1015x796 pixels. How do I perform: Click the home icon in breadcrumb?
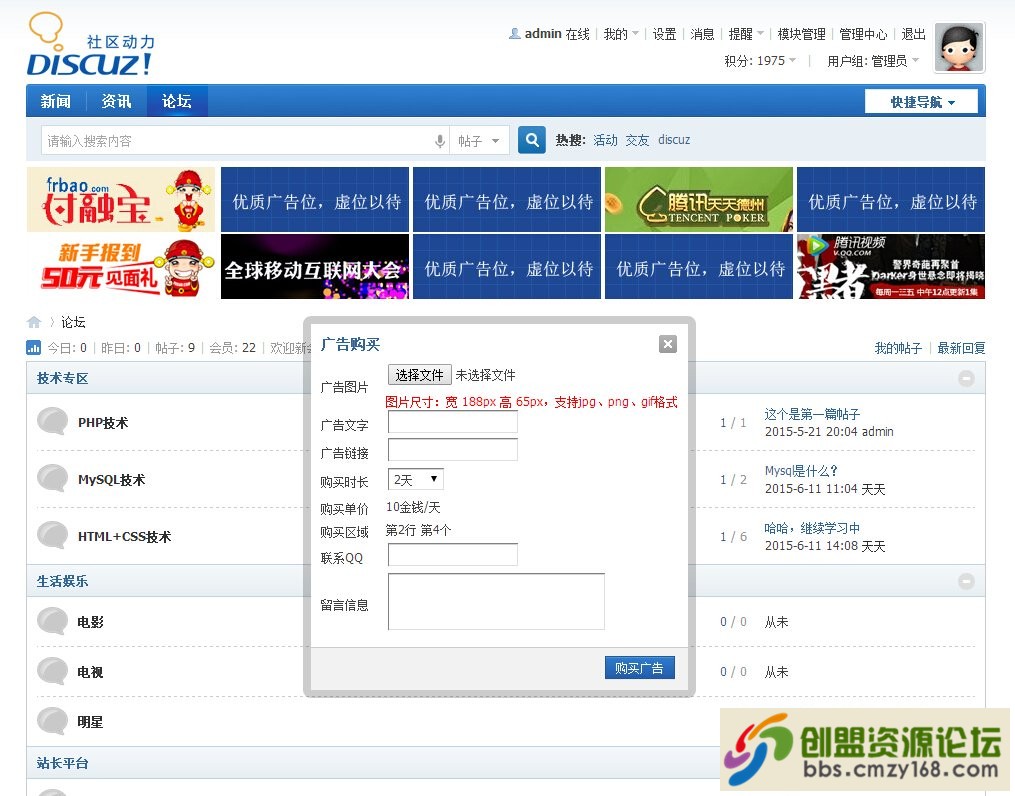click(x=34, y=322)
